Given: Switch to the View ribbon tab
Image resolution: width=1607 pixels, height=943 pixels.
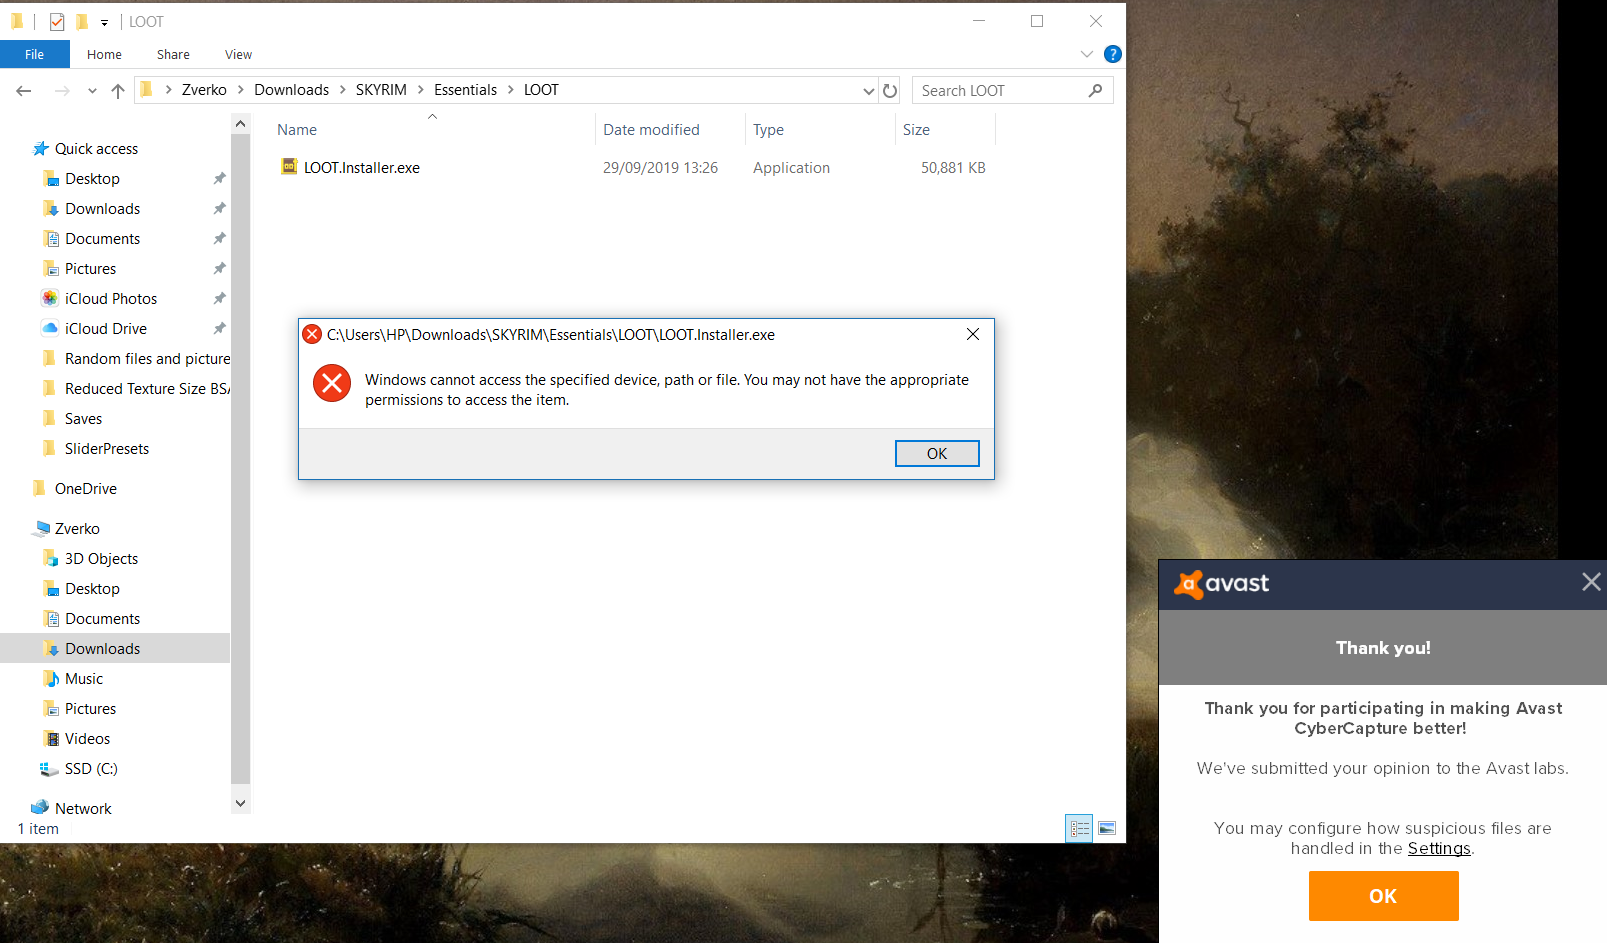Looking at the screenshot, I should [x=238, y=54].
